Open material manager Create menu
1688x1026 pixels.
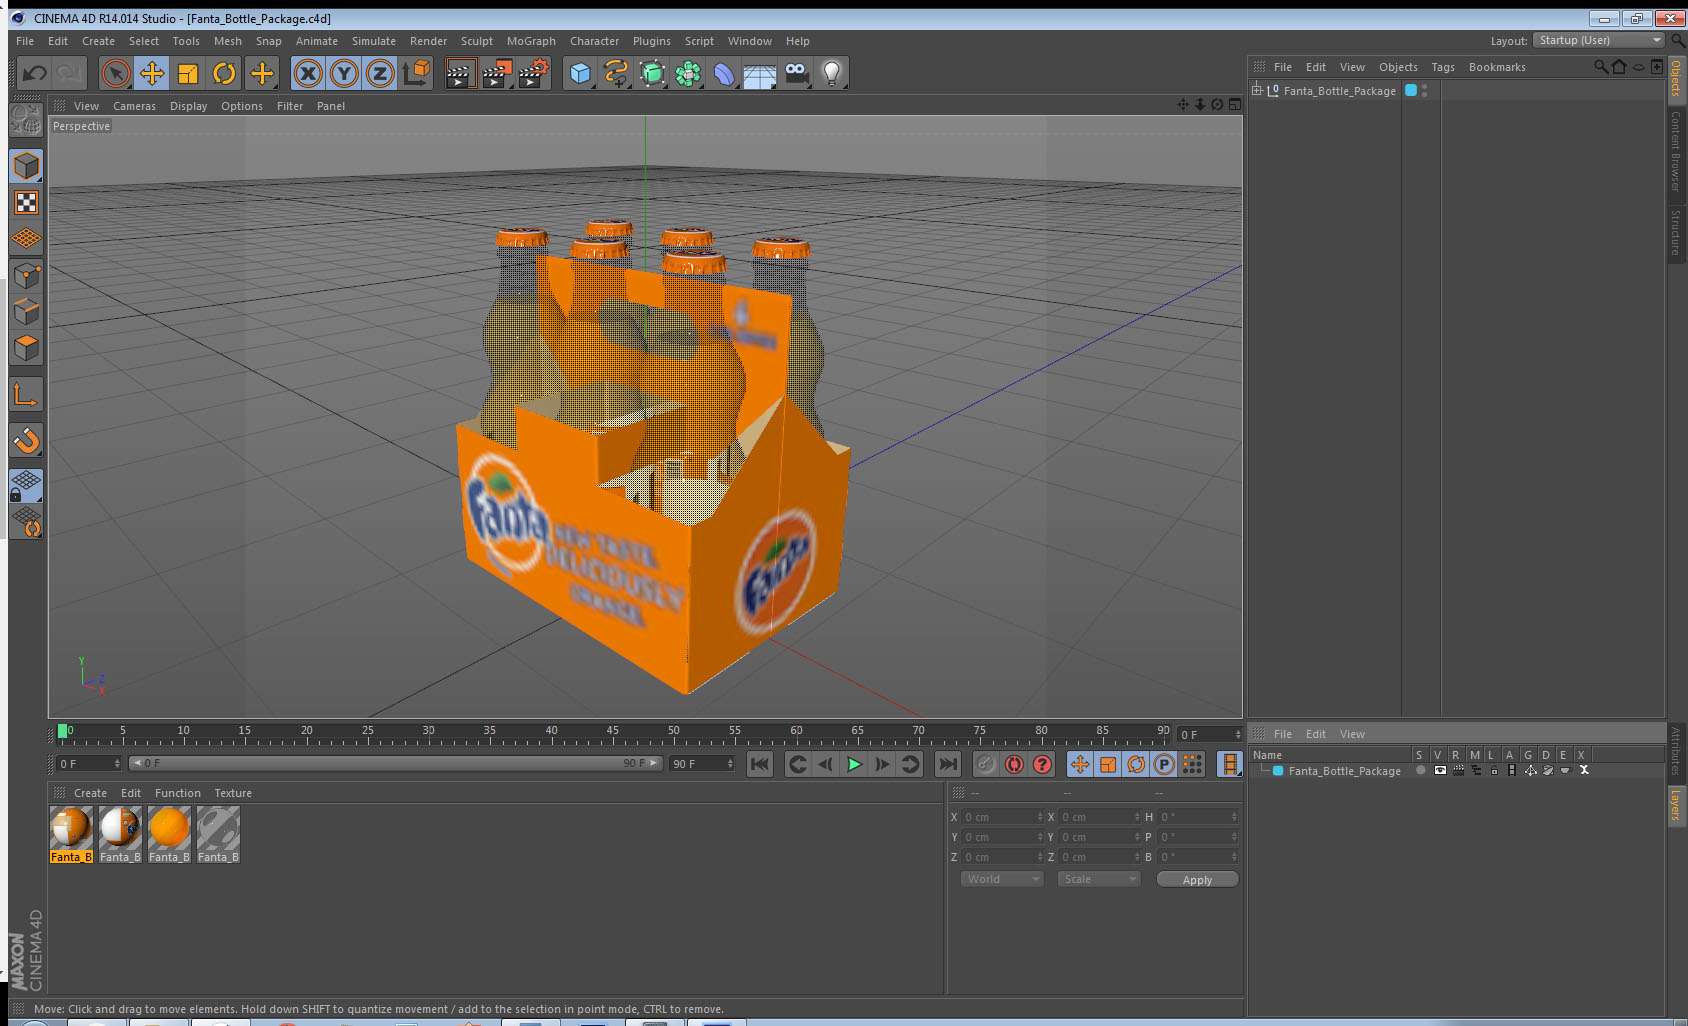coord(90,793)
